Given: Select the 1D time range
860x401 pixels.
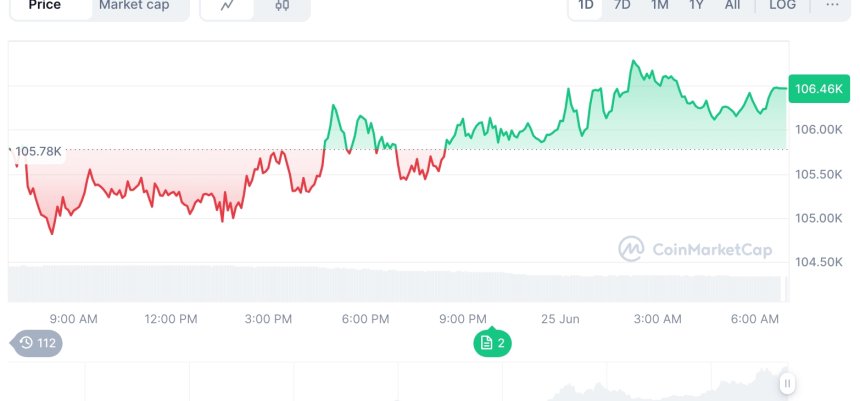Looking at the screenshot, I should (586, 6).
